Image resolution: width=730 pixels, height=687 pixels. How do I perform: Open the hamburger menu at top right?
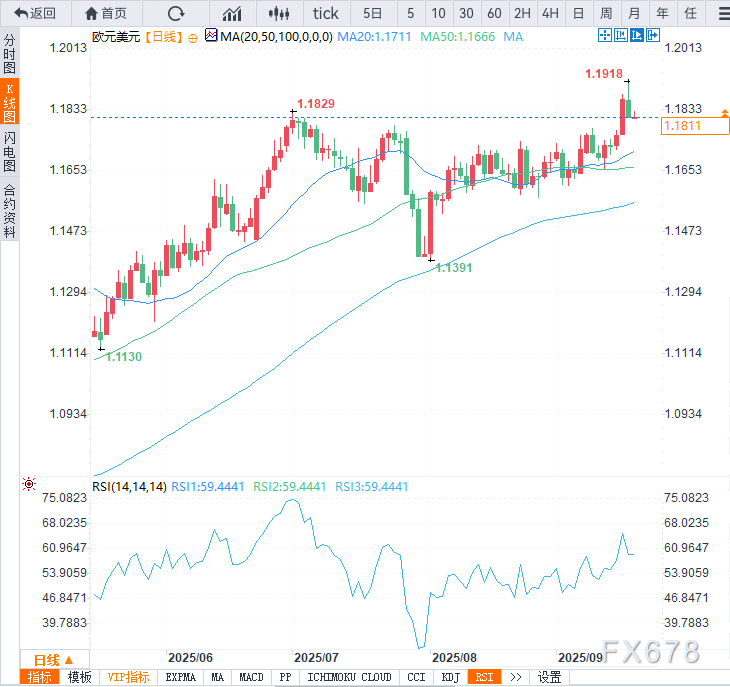718,13
